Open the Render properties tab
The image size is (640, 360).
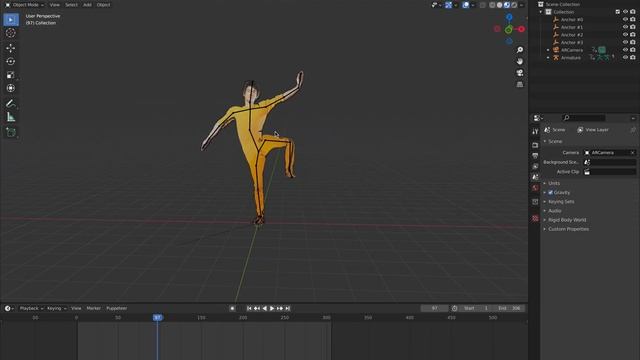pos(535,145)
